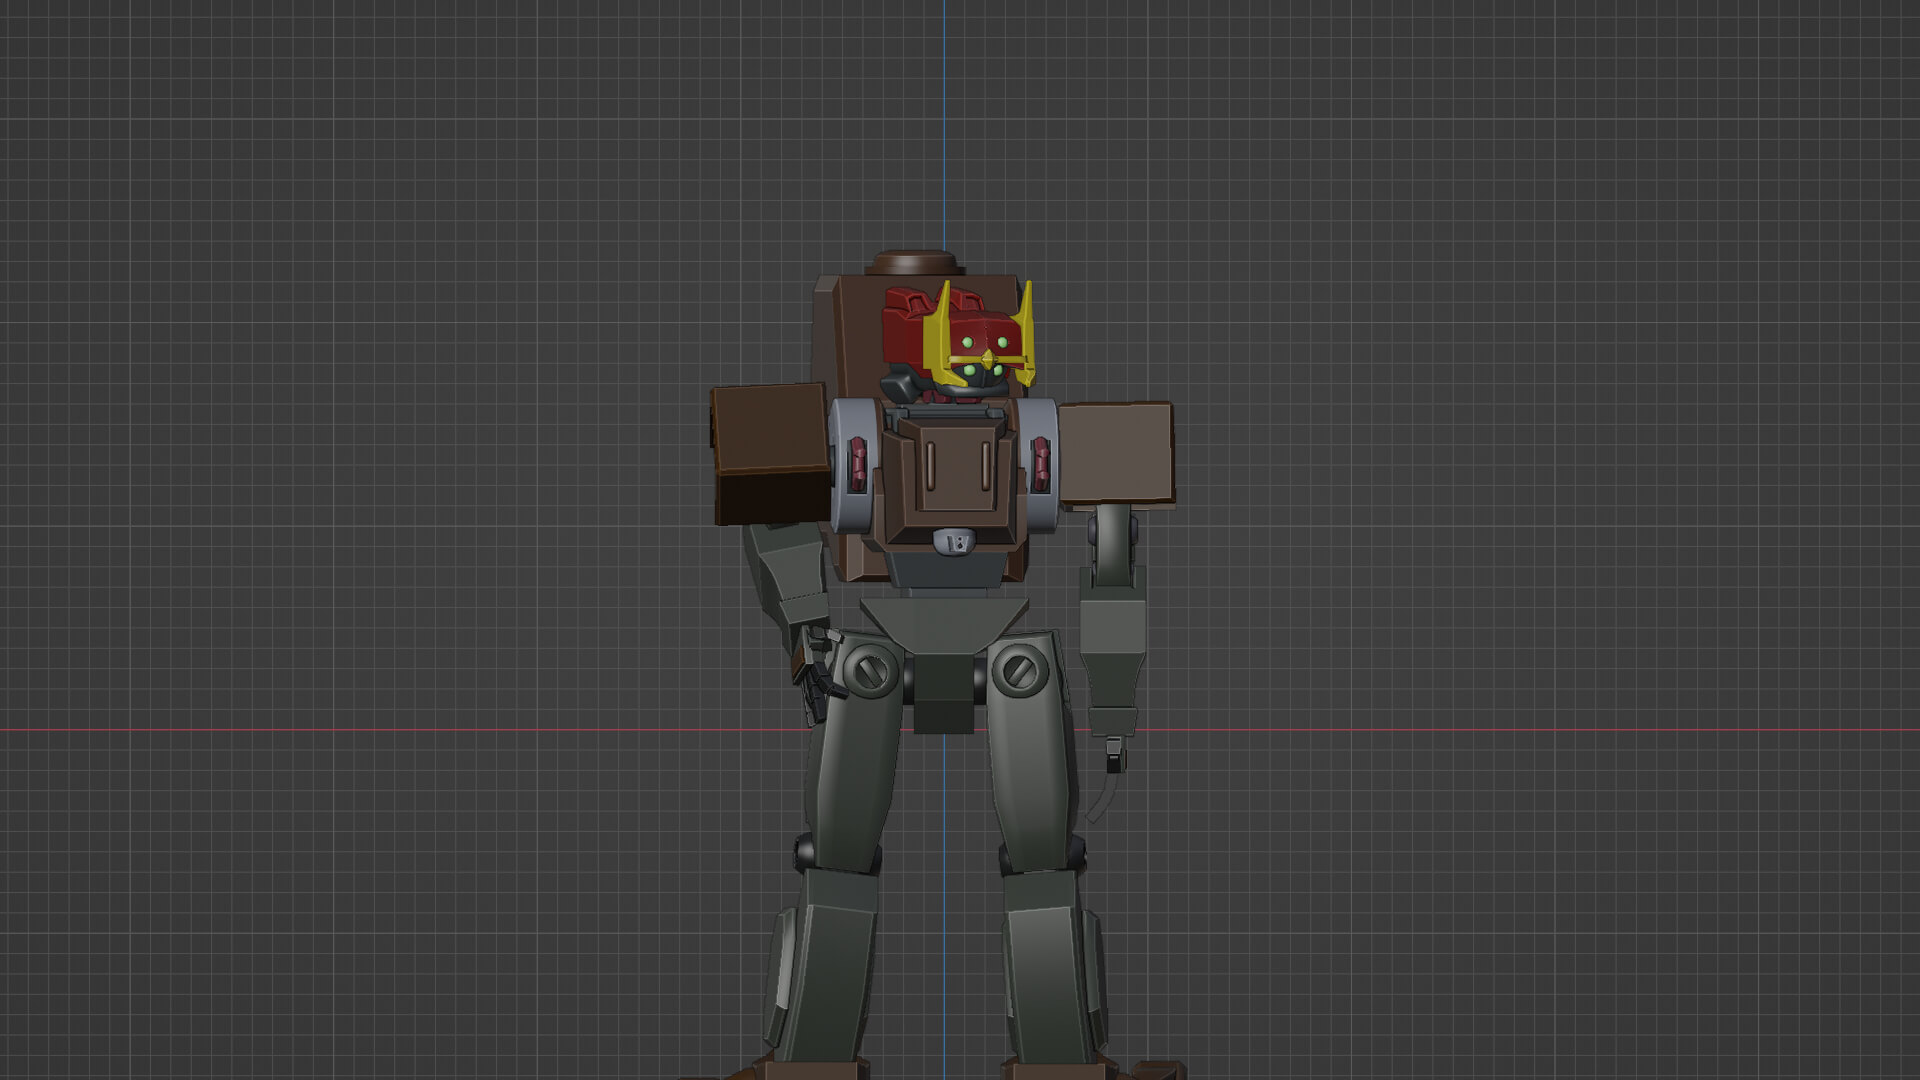The image size is (1920, 1080).
Task: Click the brown shoulder box on the left
Action: [x=769, y=453]
